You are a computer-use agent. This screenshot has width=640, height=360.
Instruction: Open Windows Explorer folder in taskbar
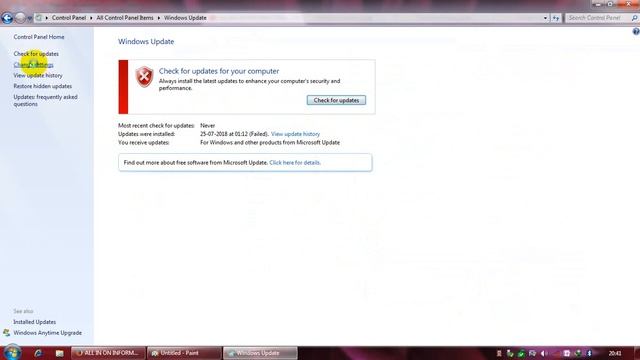click(60, 353)
